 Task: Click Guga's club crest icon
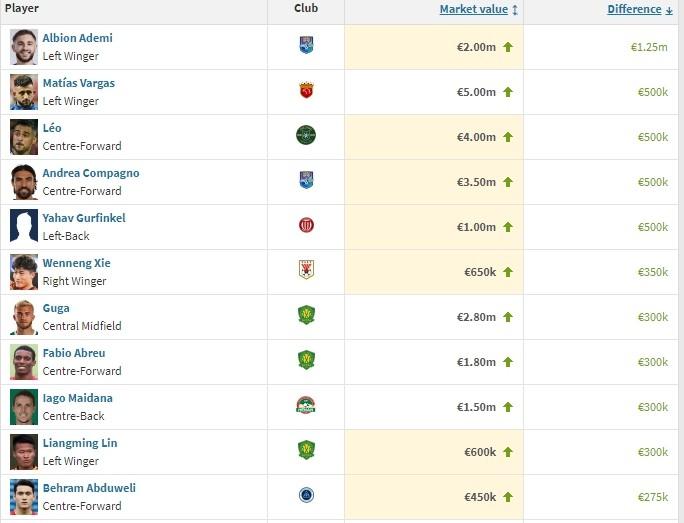[x=306, y=315]
